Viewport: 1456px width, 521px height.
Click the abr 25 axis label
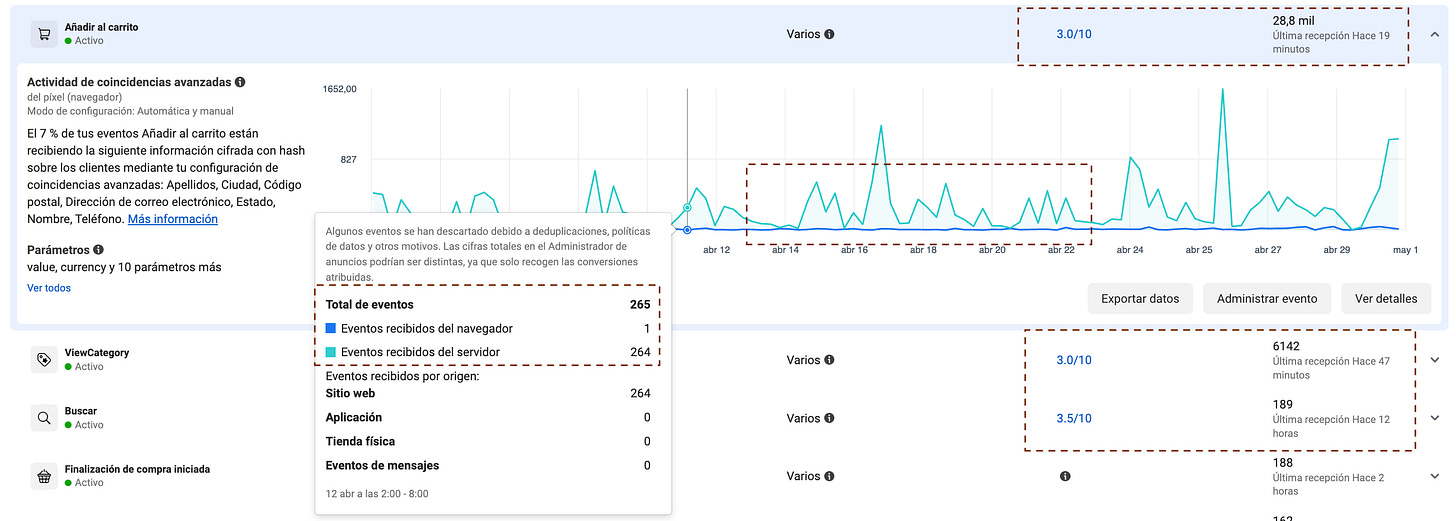click(x=1199, y=250)
